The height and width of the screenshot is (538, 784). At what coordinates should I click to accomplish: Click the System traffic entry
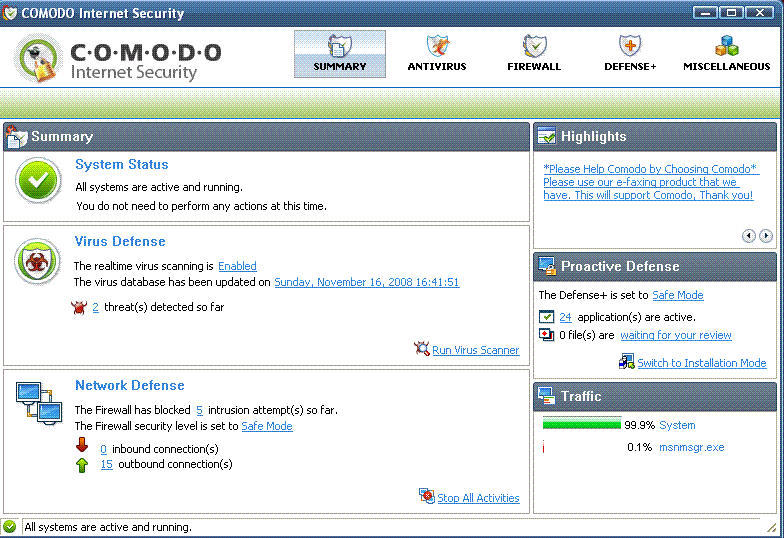(x=677, y=425)
